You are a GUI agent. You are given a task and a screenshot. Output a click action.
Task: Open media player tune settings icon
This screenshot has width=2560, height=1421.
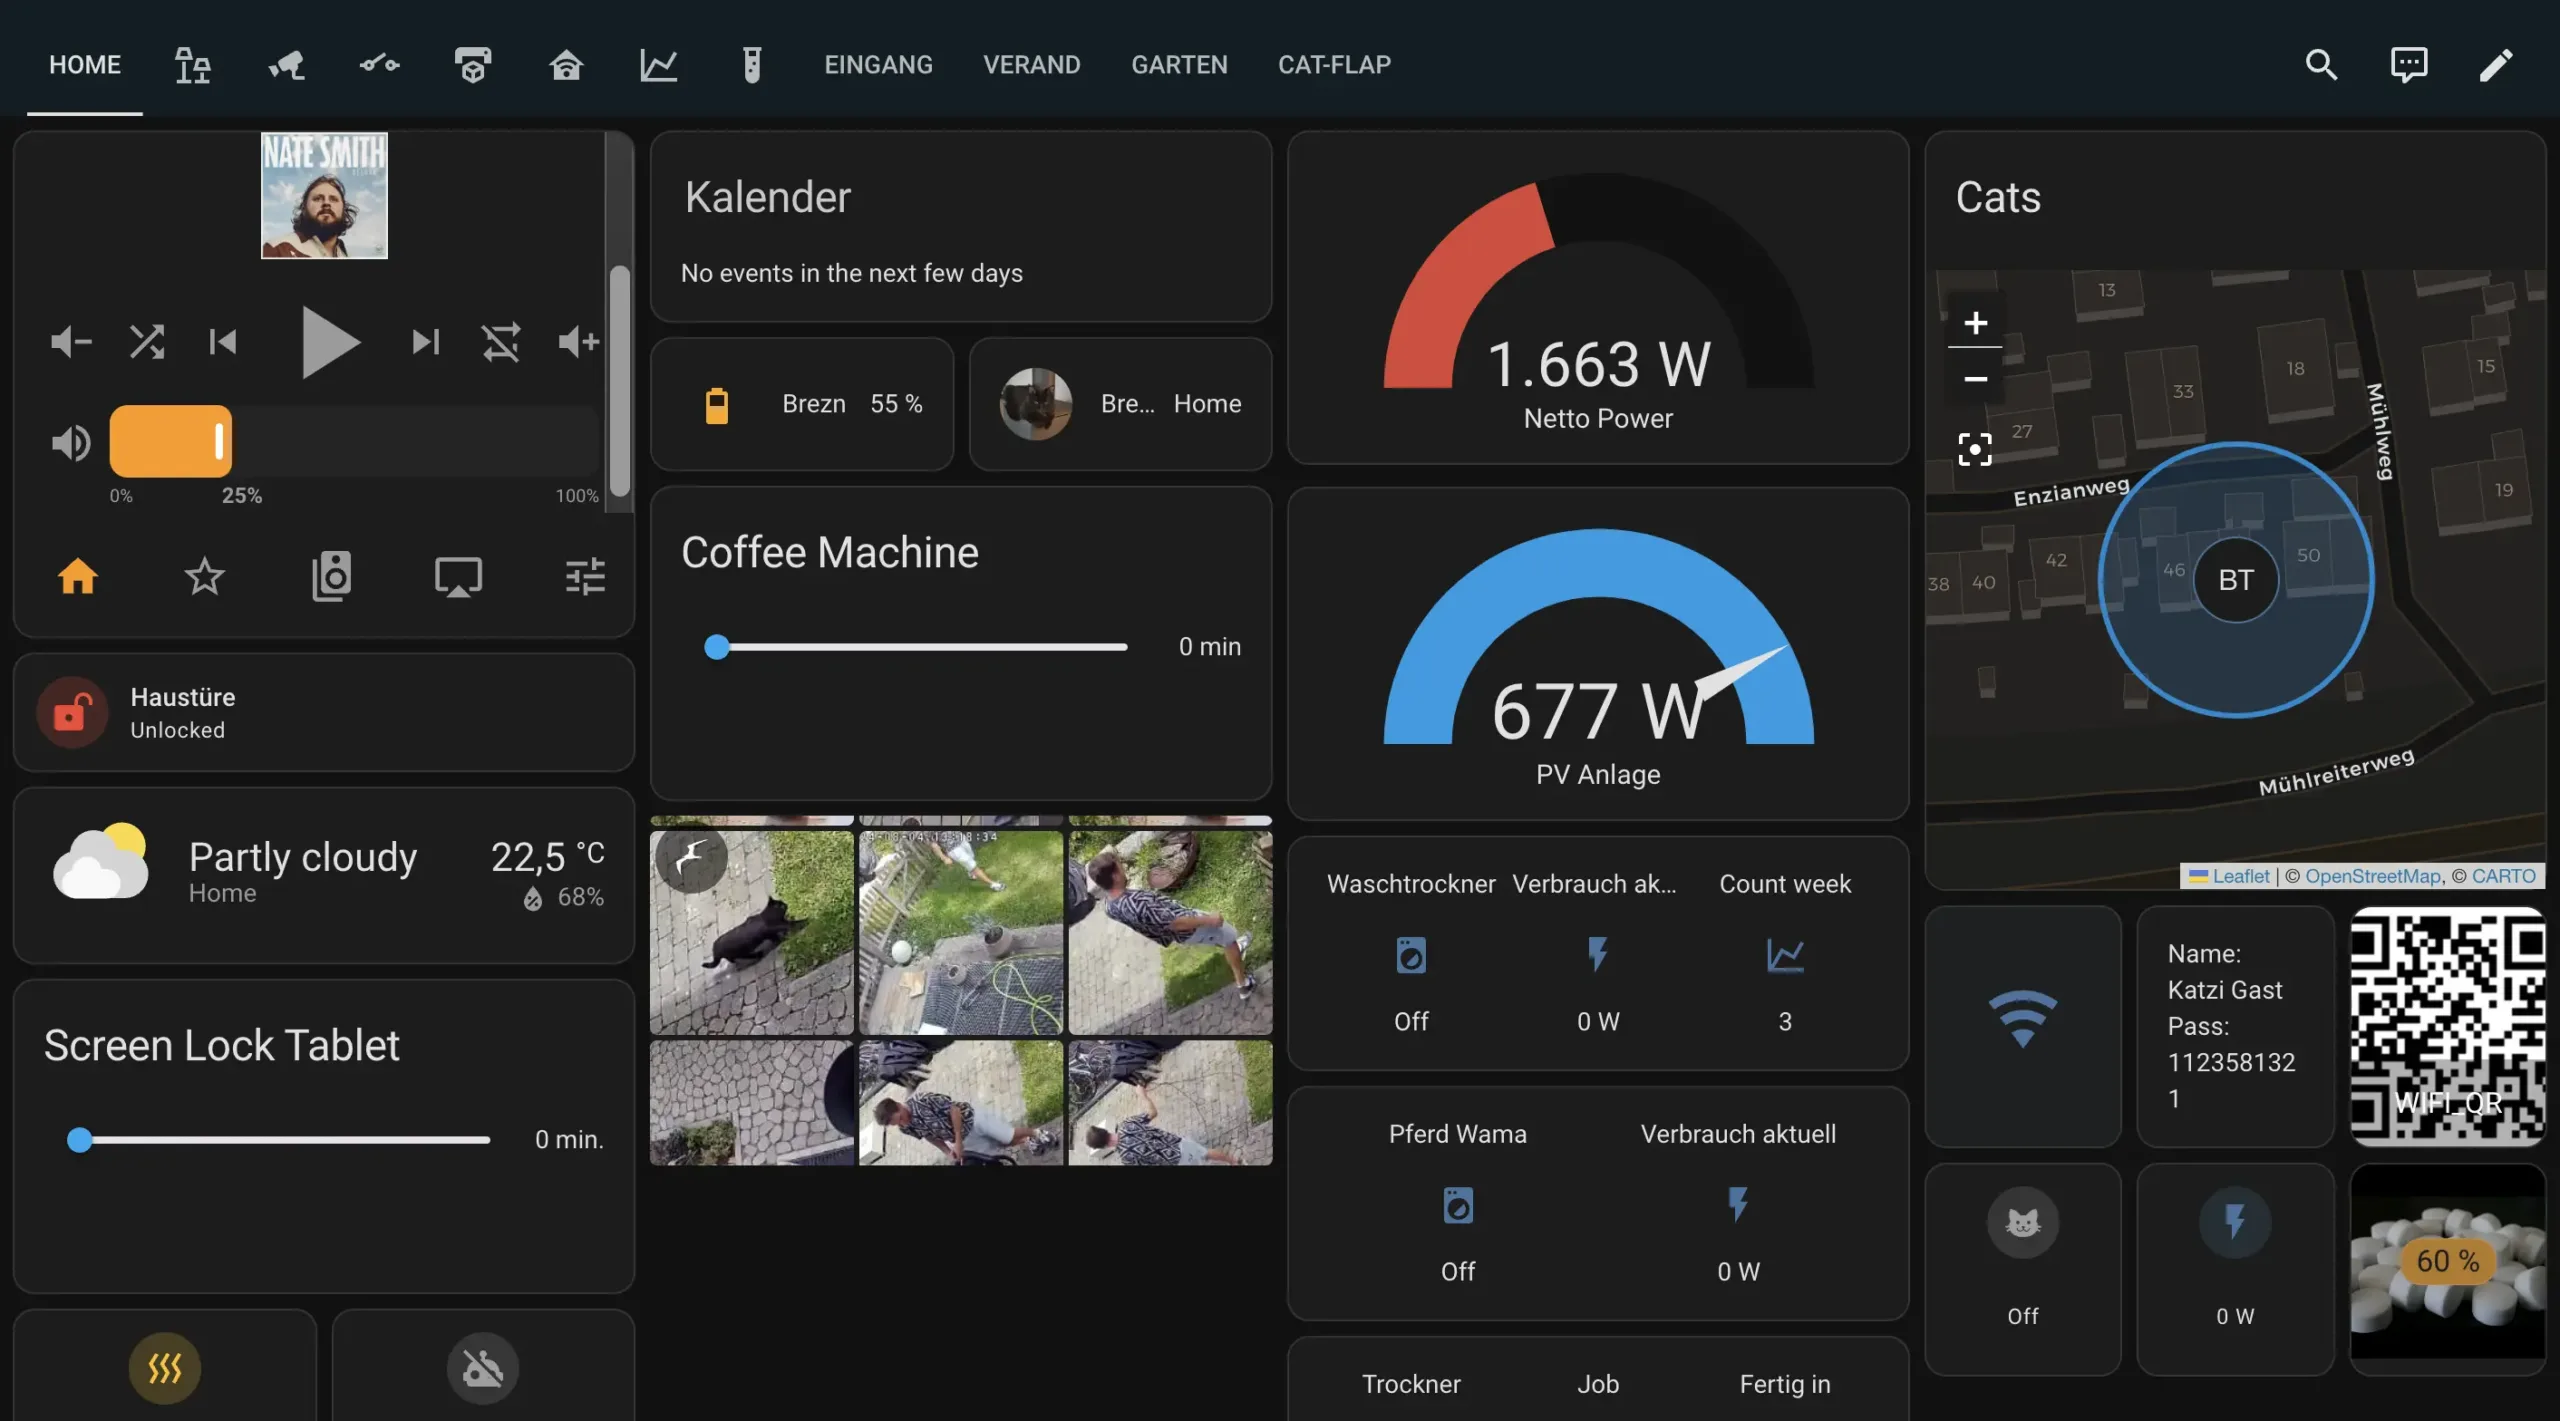pos(585,577)
